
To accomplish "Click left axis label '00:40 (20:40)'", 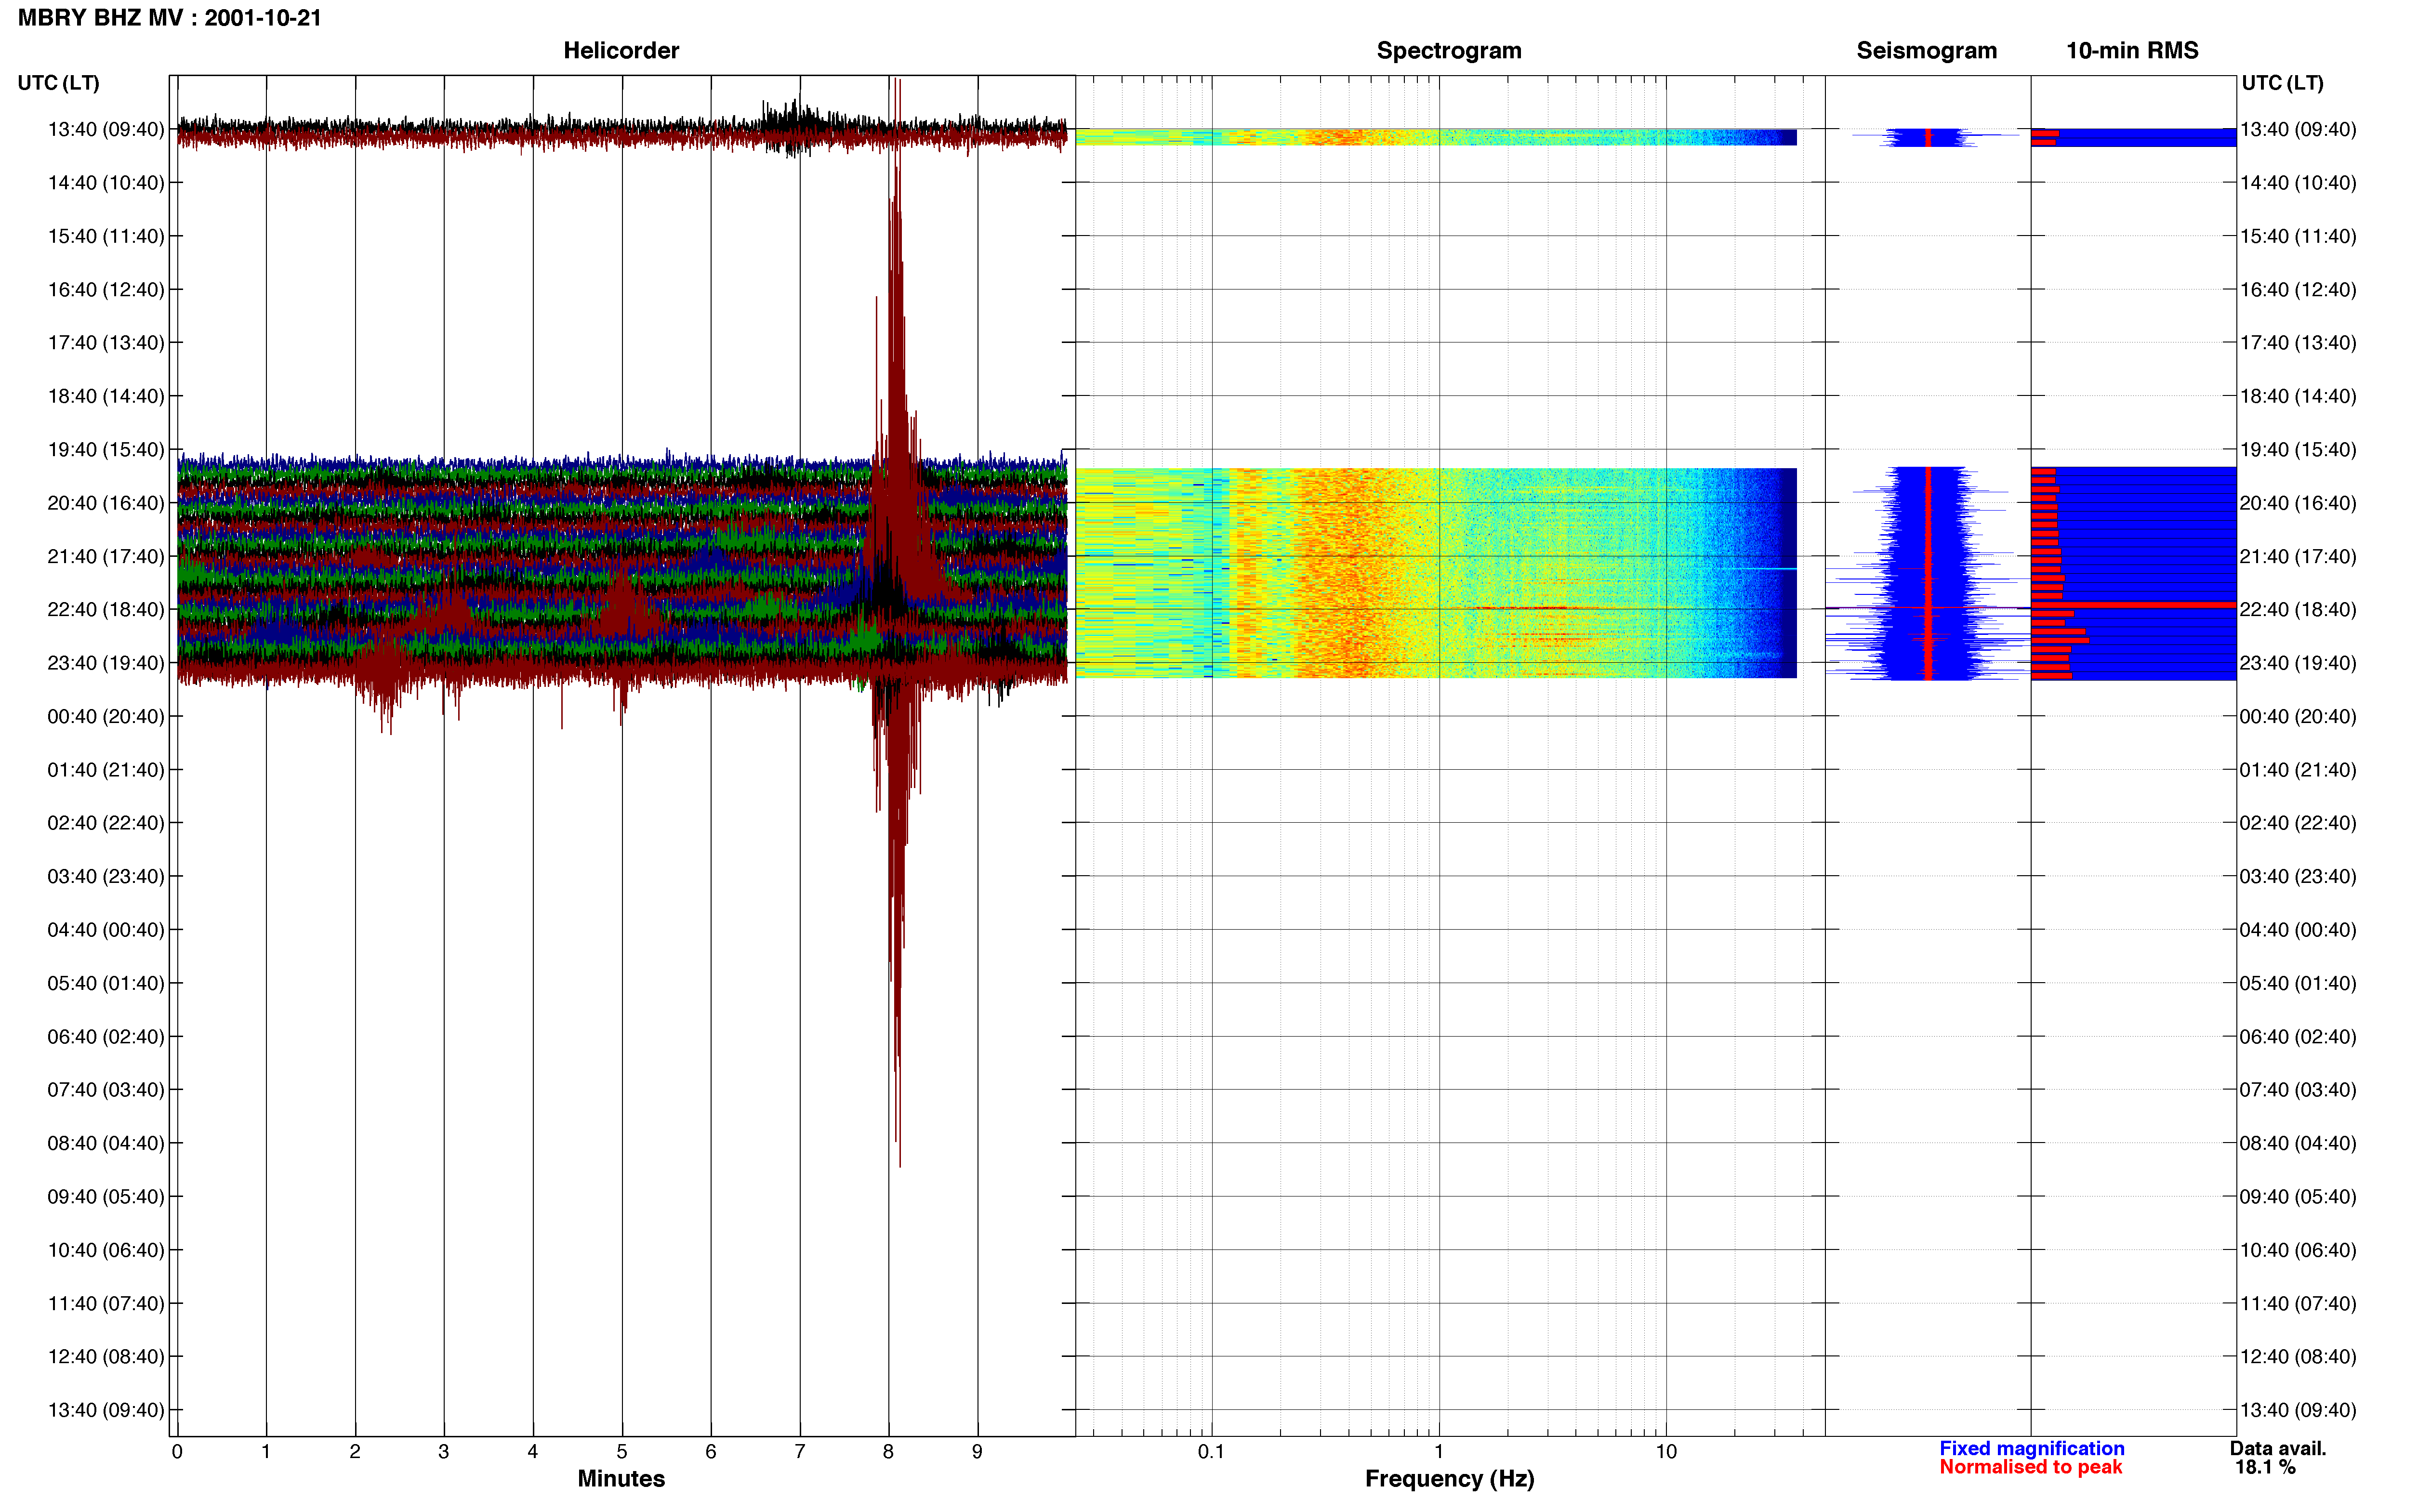I will pyautogui.click(x=106, y=716).
